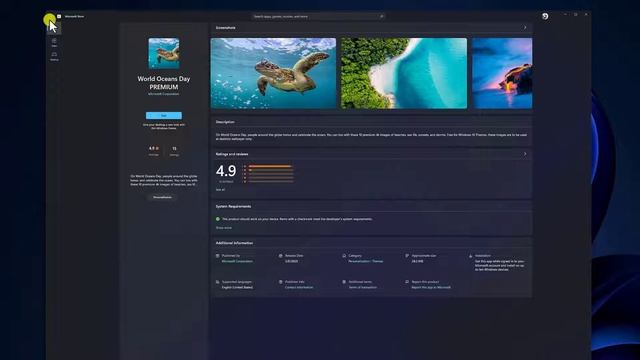Click the Supported languages icon
The height and width of the screenshot is (360, 640).
[x=218, y=282]
